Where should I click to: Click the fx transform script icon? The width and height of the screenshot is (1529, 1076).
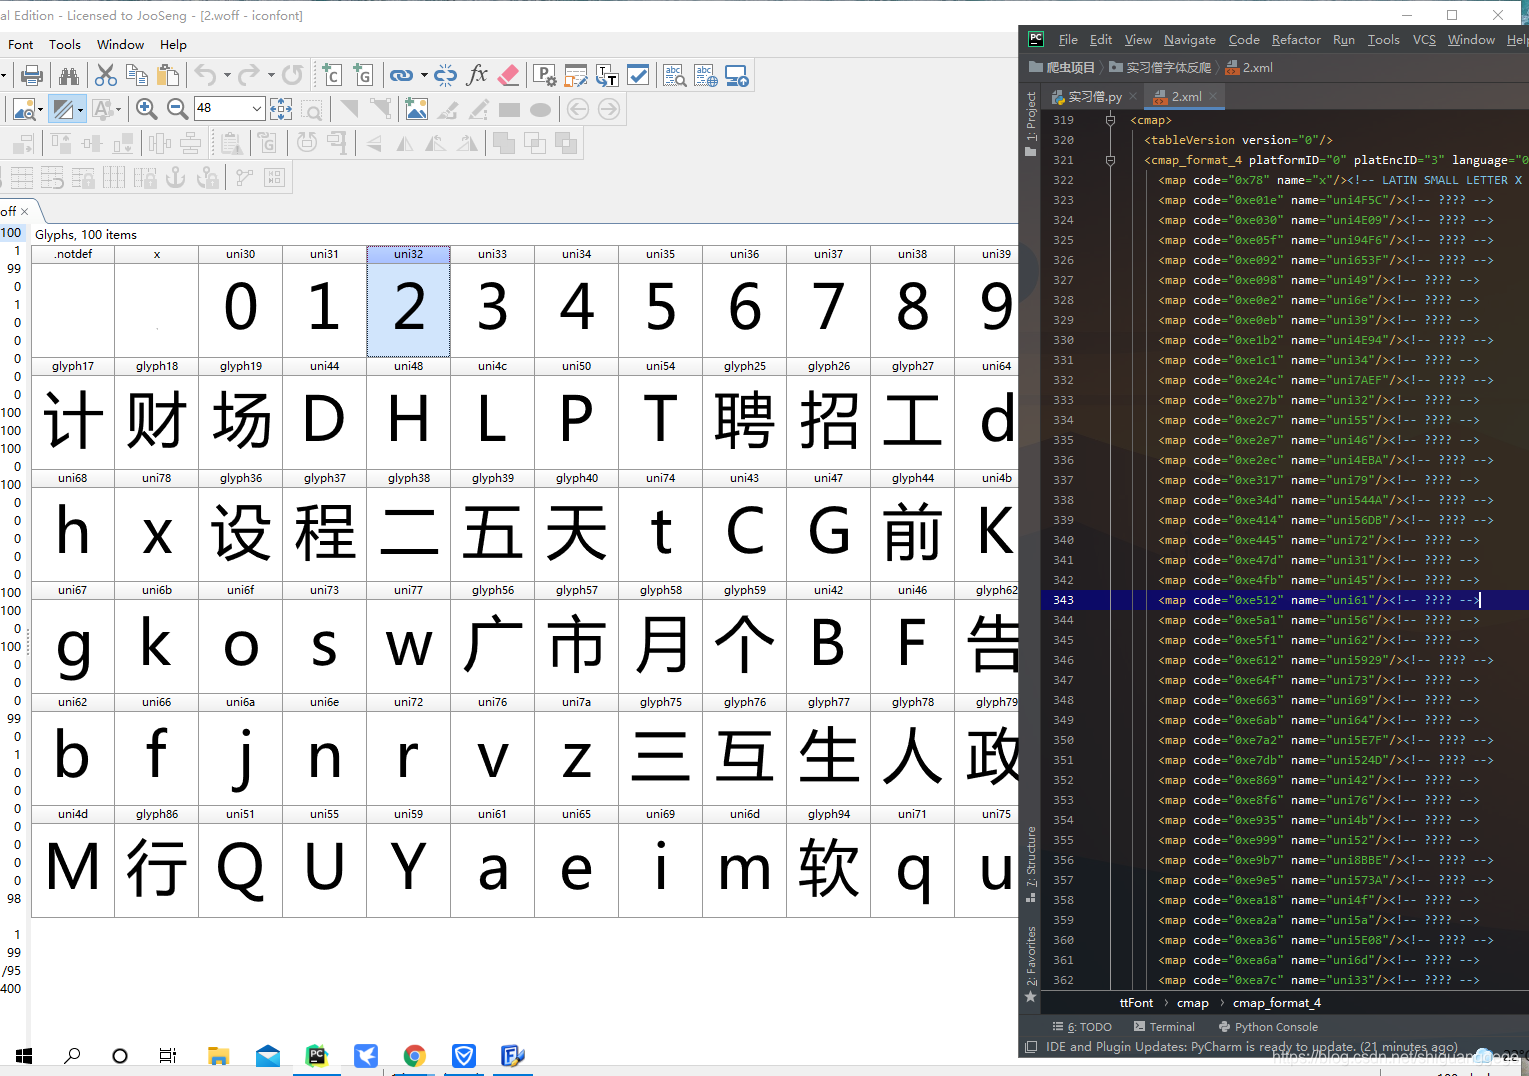tap(477, 76)
